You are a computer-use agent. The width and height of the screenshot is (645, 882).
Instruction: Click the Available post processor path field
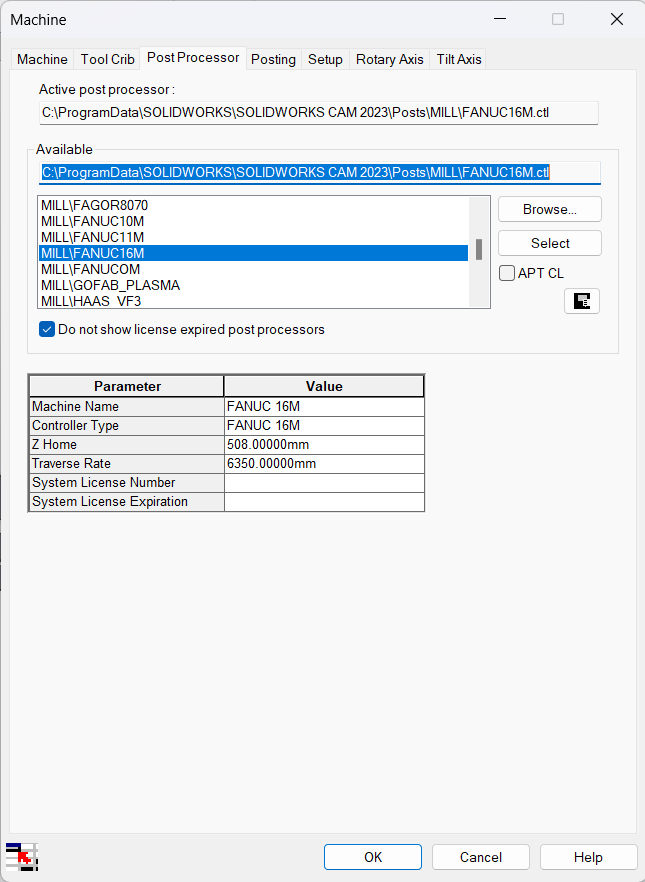tap(320, 172)
